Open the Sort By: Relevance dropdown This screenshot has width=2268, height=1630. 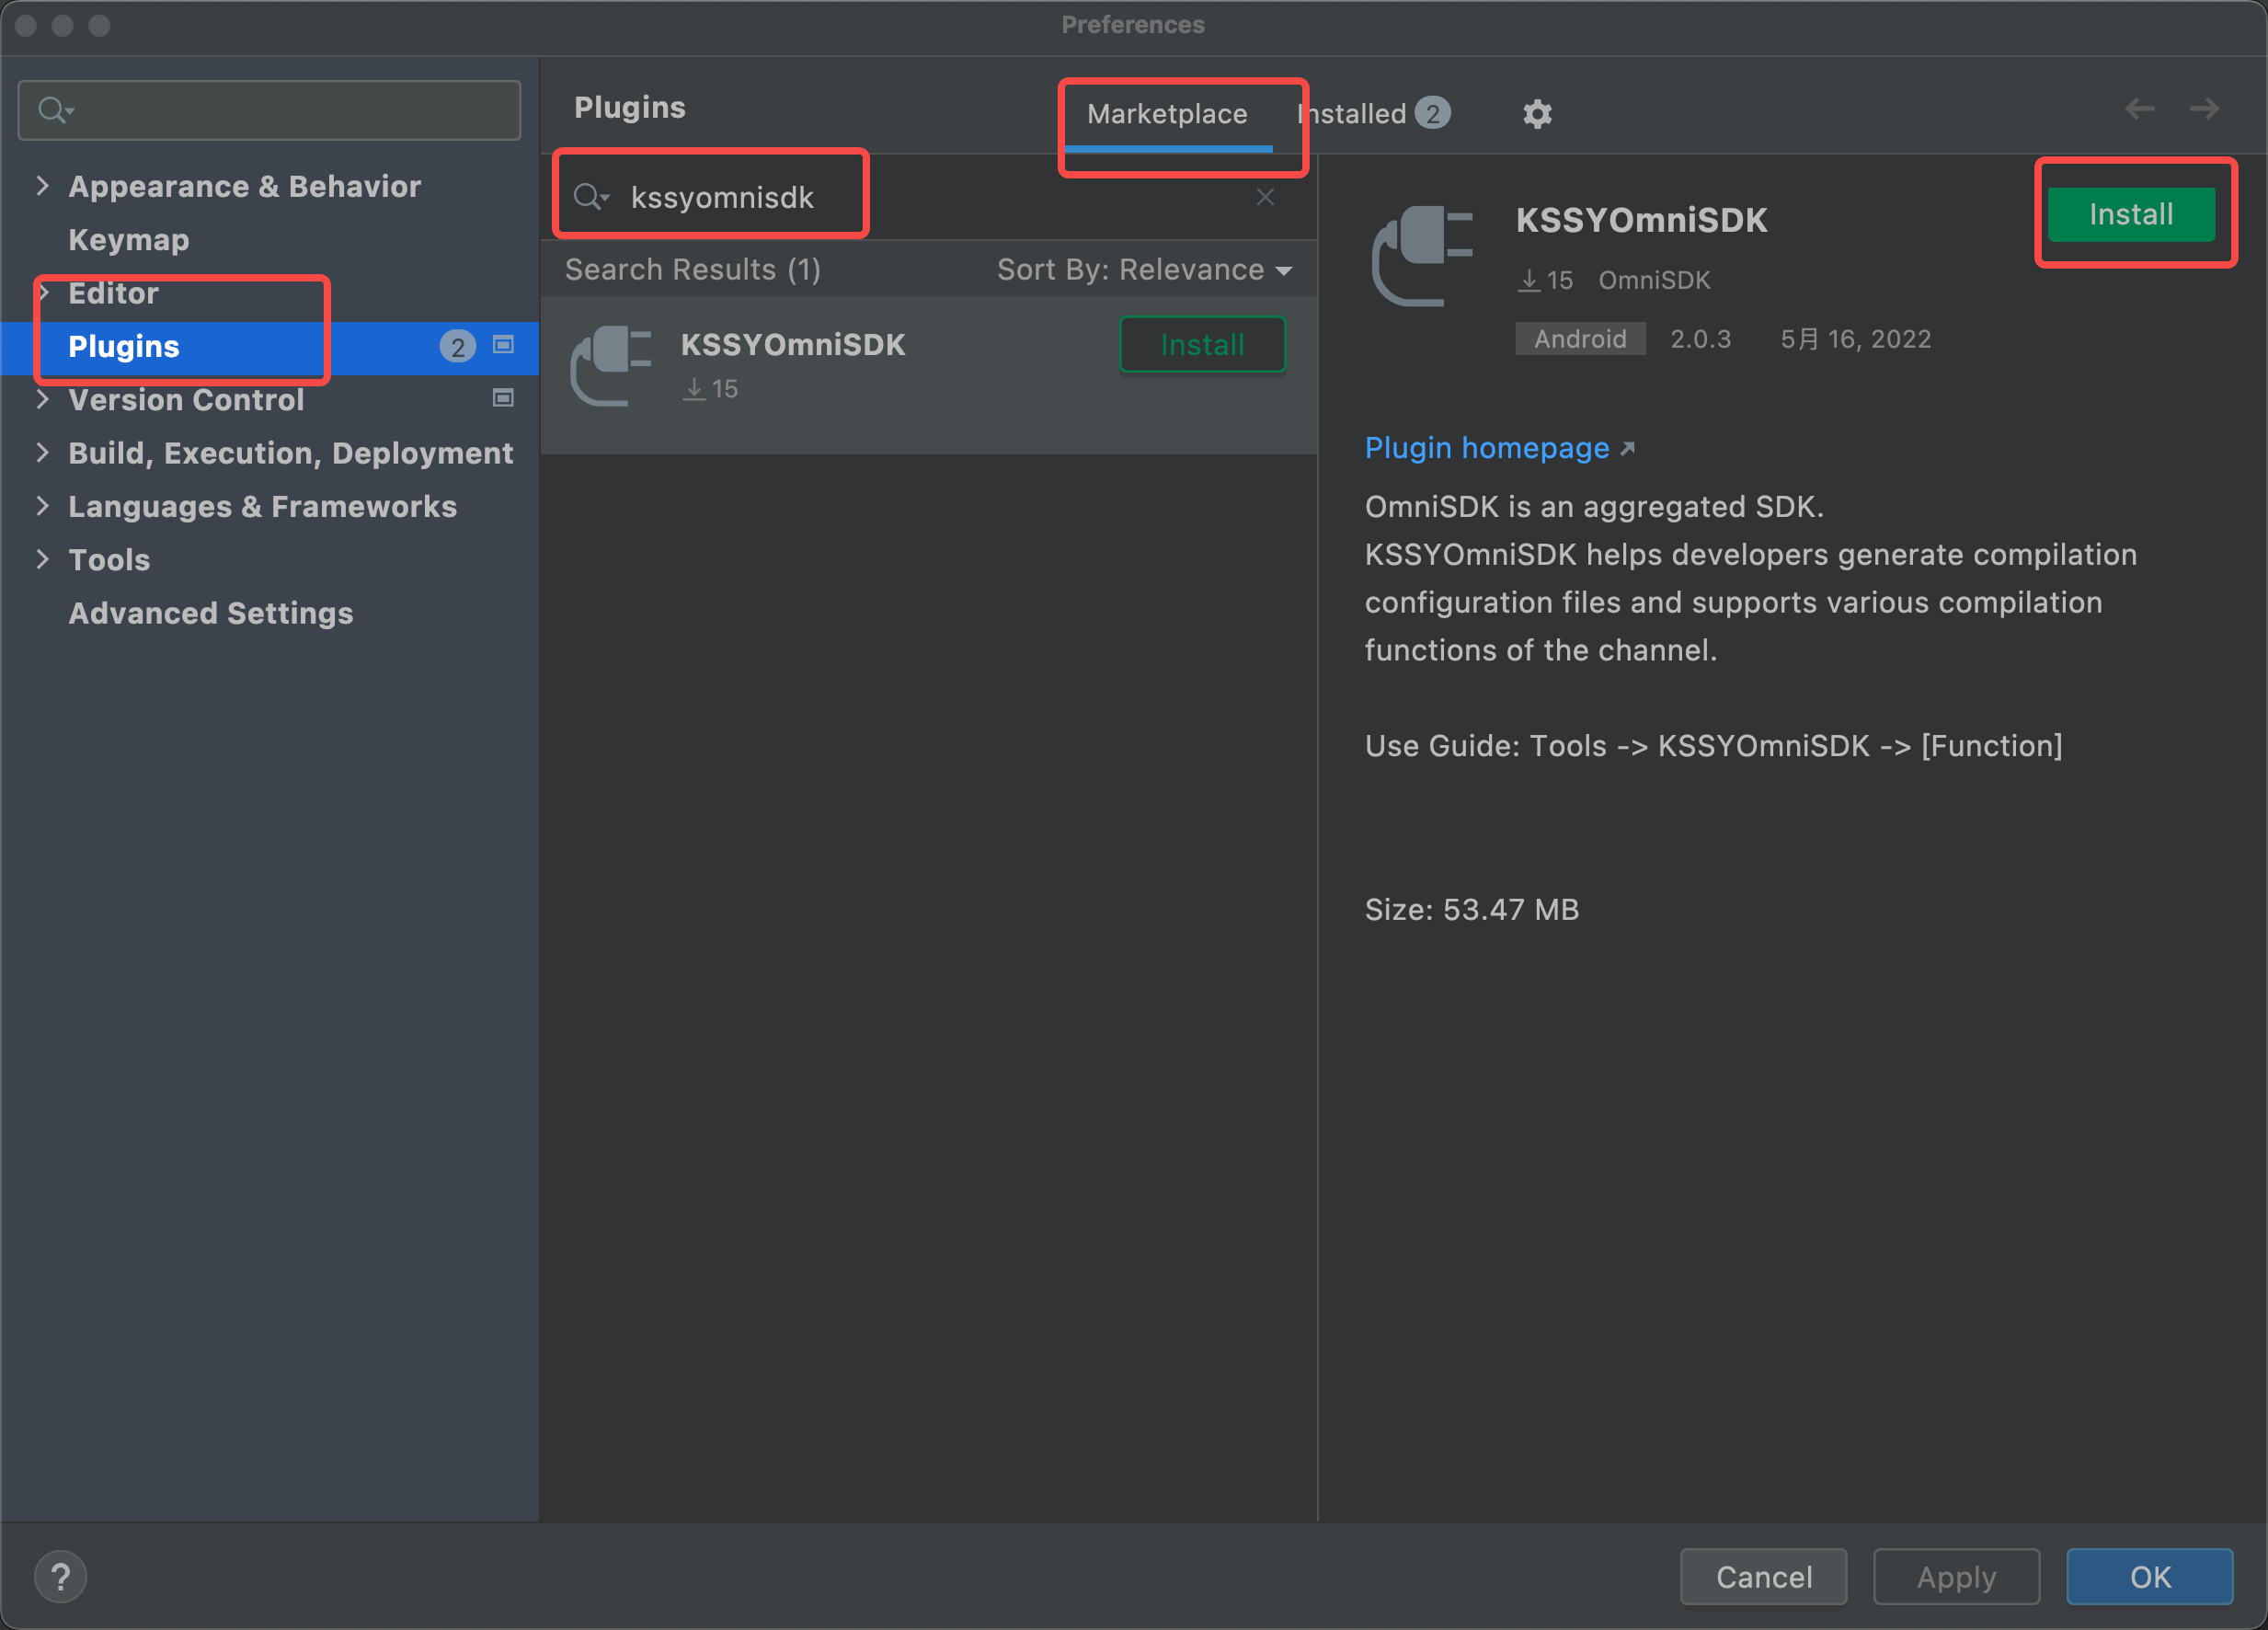1144,269
